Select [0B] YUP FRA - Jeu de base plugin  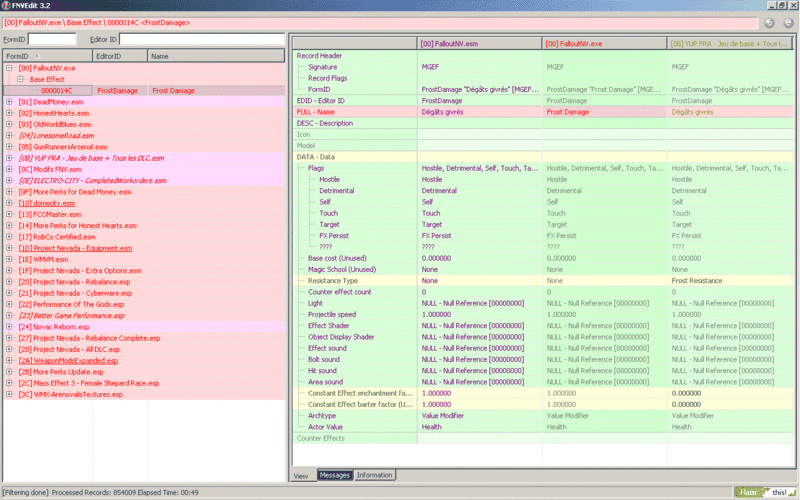91,158
